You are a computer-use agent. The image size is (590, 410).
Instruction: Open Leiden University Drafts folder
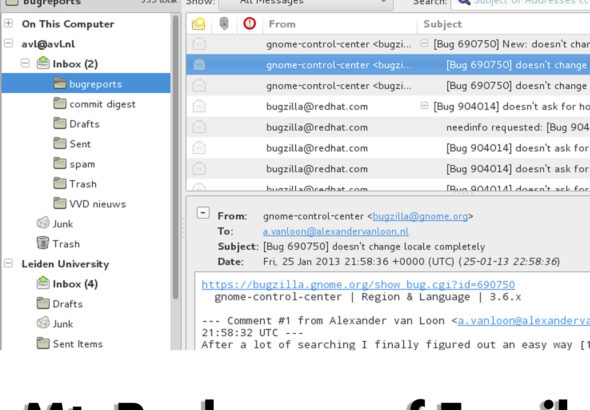coord(67,304)
